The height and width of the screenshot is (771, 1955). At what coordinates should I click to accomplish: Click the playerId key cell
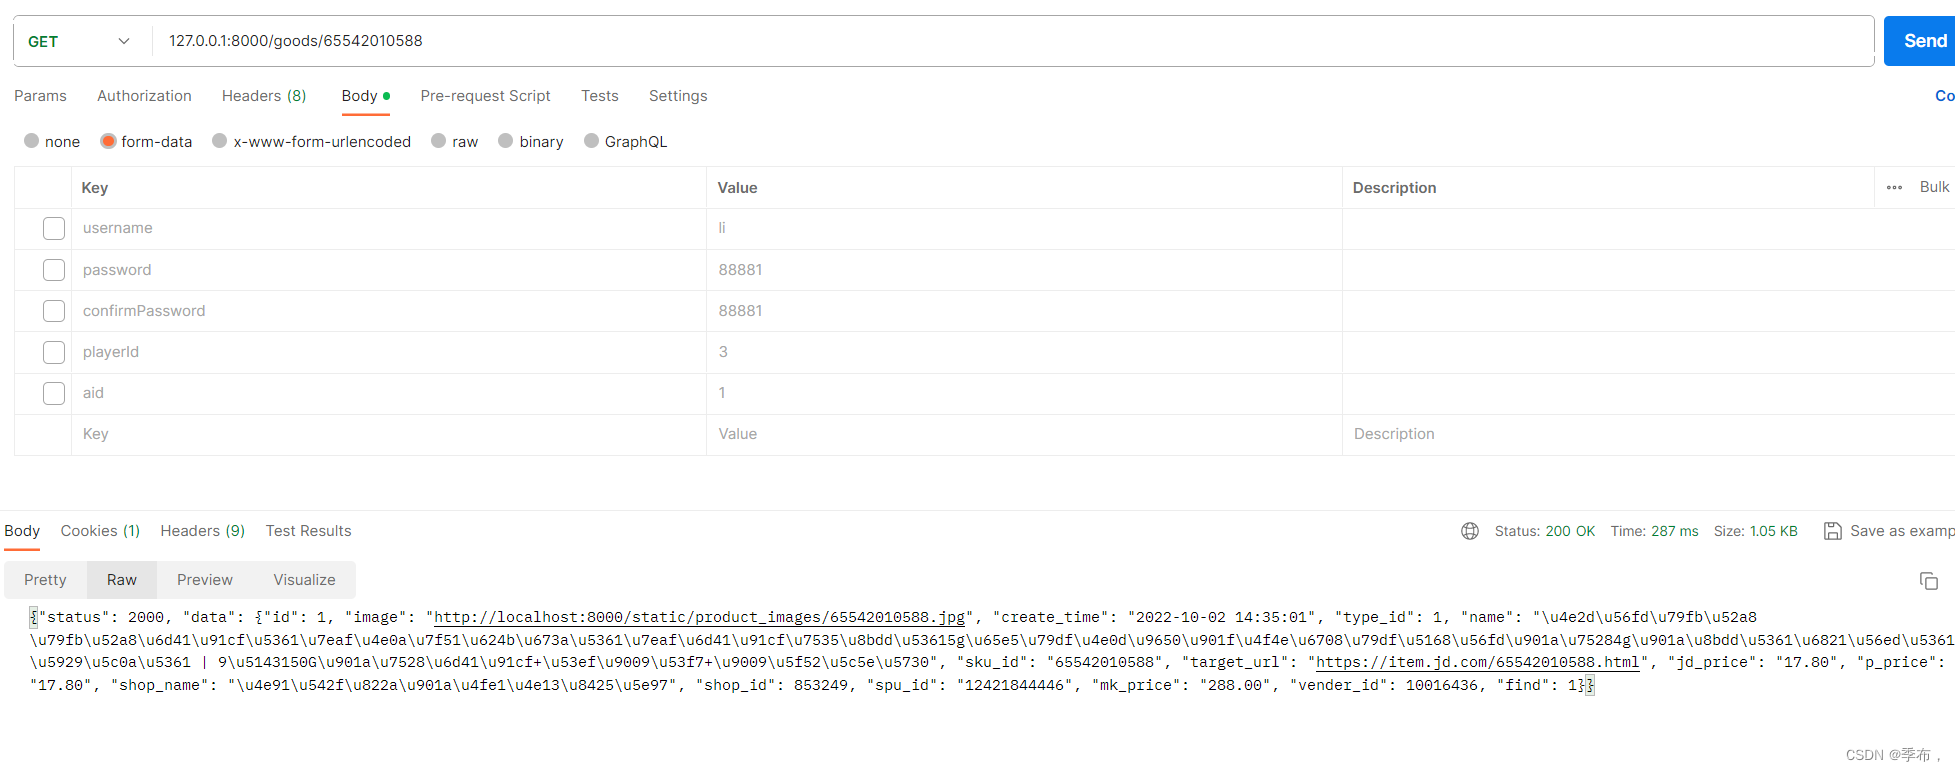(x=388, y=352)
